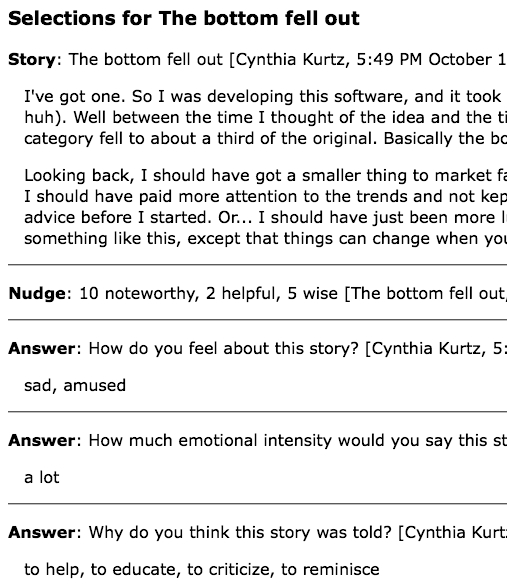Viewport: 507px width, 586px height.
Task: Click the question about emotional intensity
Action: (x=297, y=440)
